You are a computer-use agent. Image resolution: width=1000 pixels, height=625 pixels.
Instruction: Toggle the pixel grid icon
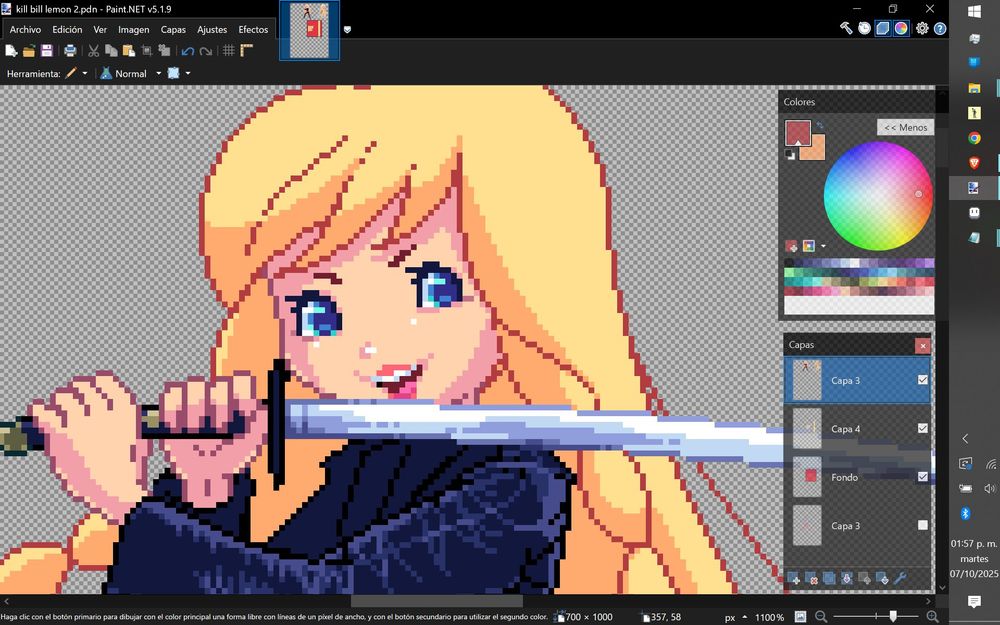pyautogui.click(x=229, y=50)
